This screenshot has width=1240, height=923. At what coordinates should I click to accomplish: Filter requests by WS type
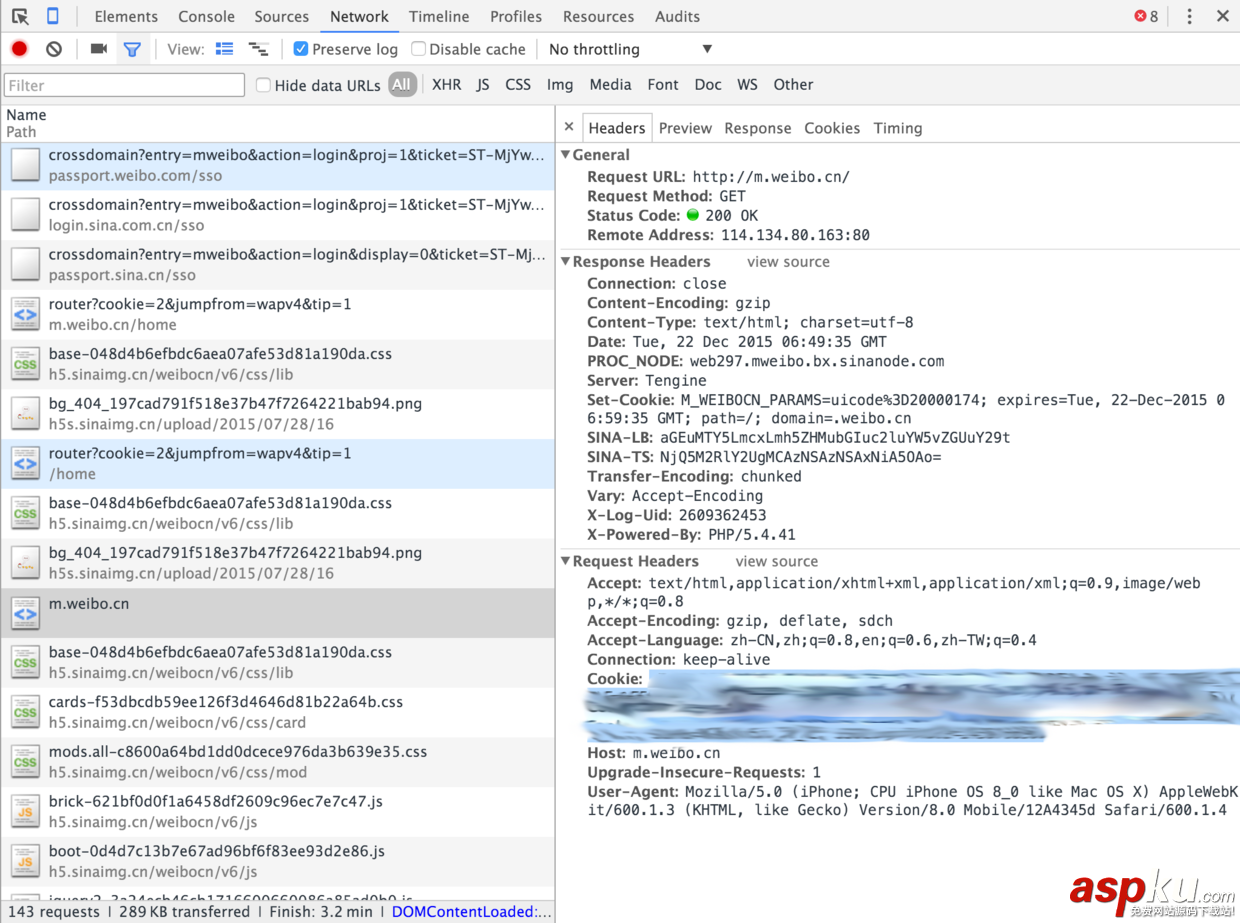point(747,85)
